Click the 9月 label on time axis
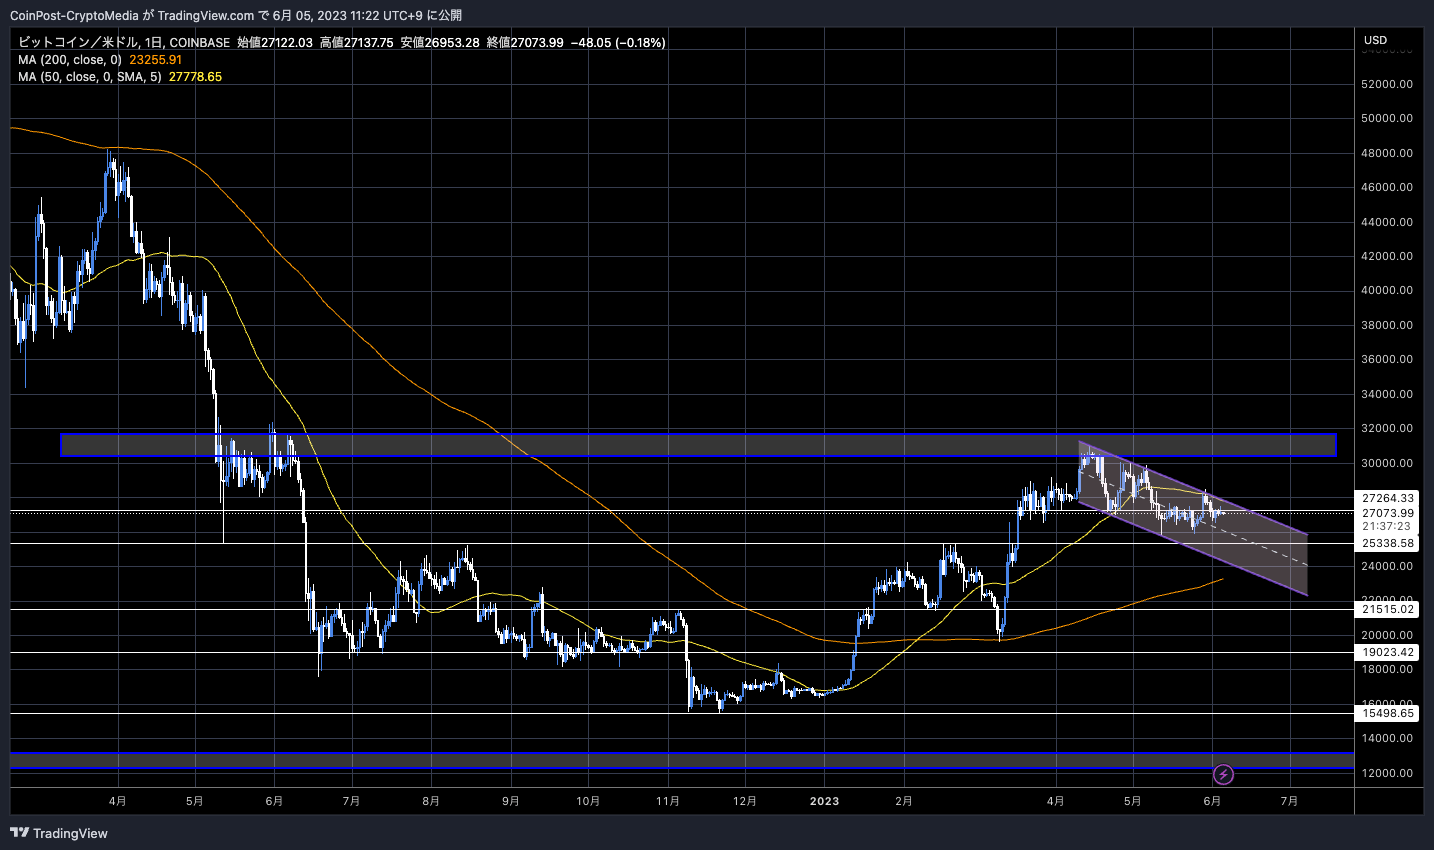 [x=511, y=801]
